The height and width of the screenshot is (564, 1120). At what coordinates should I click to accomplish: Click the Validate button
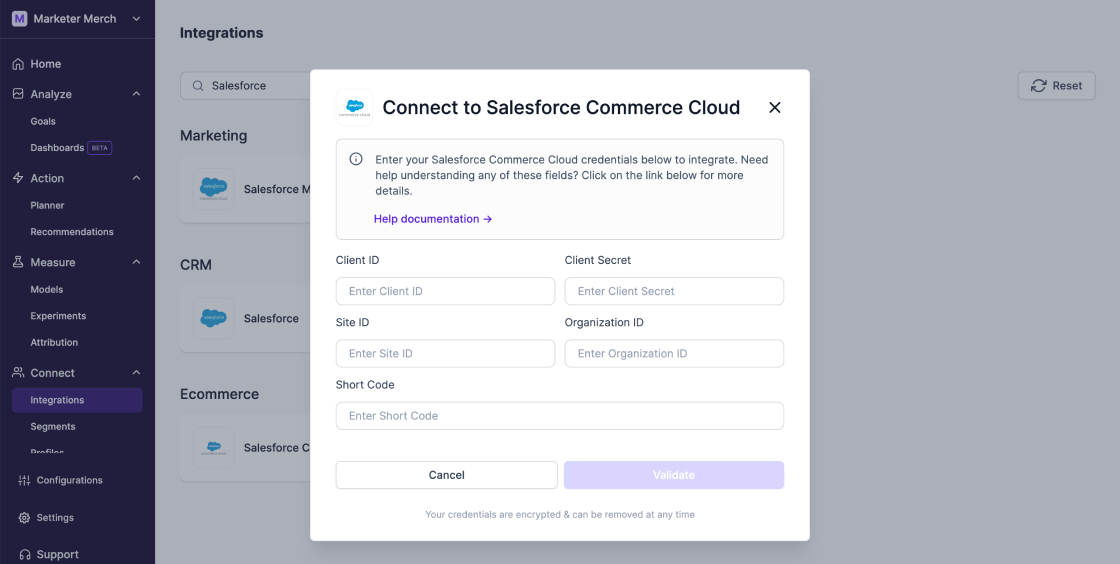[674, 475]
